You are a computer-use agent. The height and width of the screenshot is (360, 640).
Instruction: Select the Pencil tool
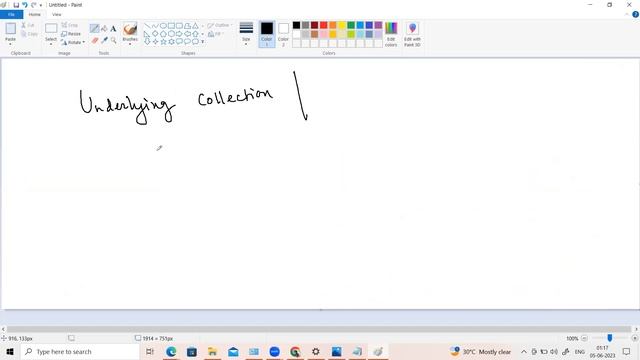coord(94,28)
